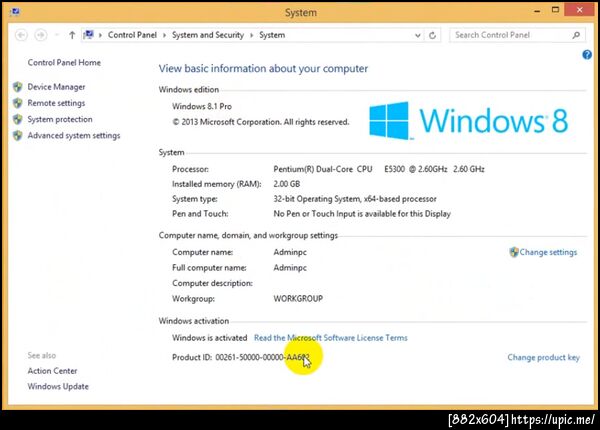
Task: Expand arrow after Control Panel breadcrumb
Action: click(164, 35)
